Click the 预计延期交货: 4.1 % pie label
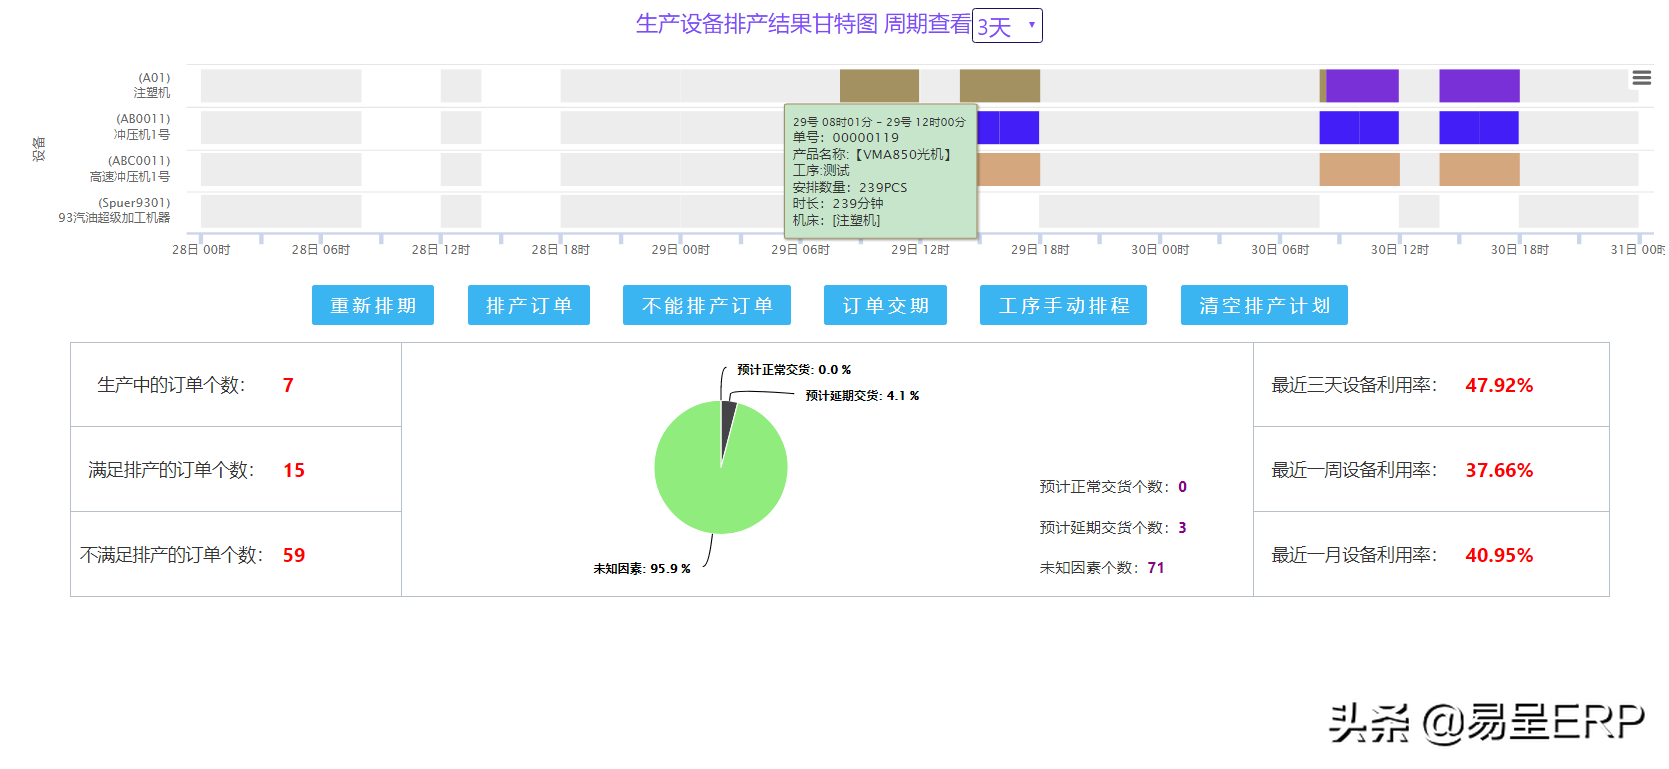The height and width of the screenshot is (769, 1669). [862, 396]
